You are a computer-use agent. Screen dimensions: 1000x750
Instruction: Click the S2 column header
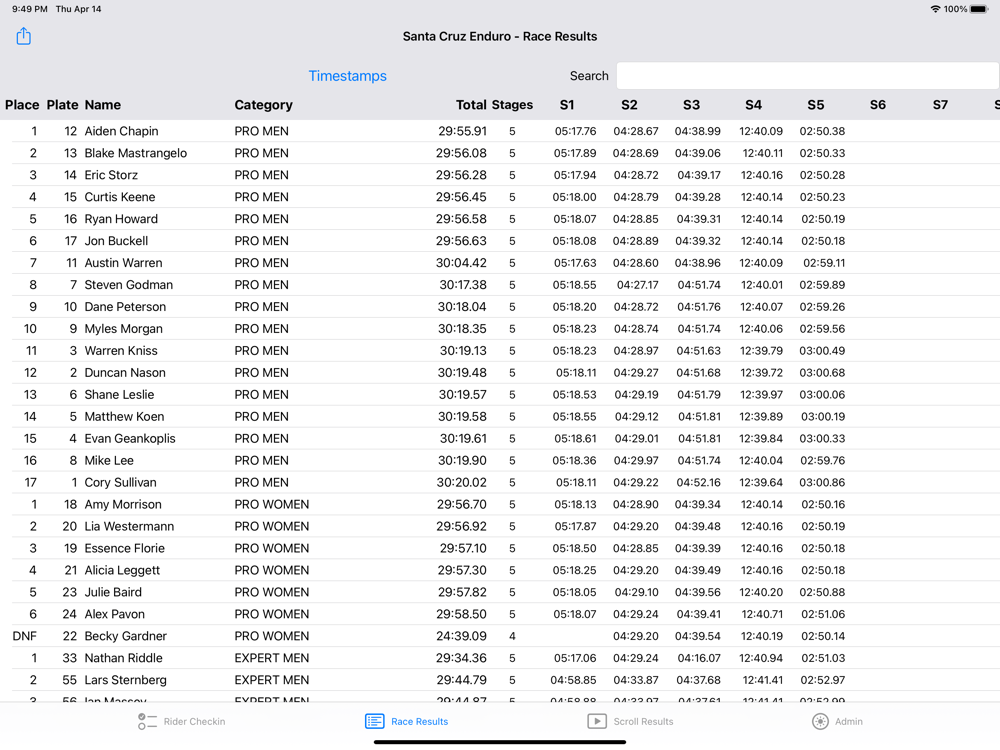tap(629, 105)
